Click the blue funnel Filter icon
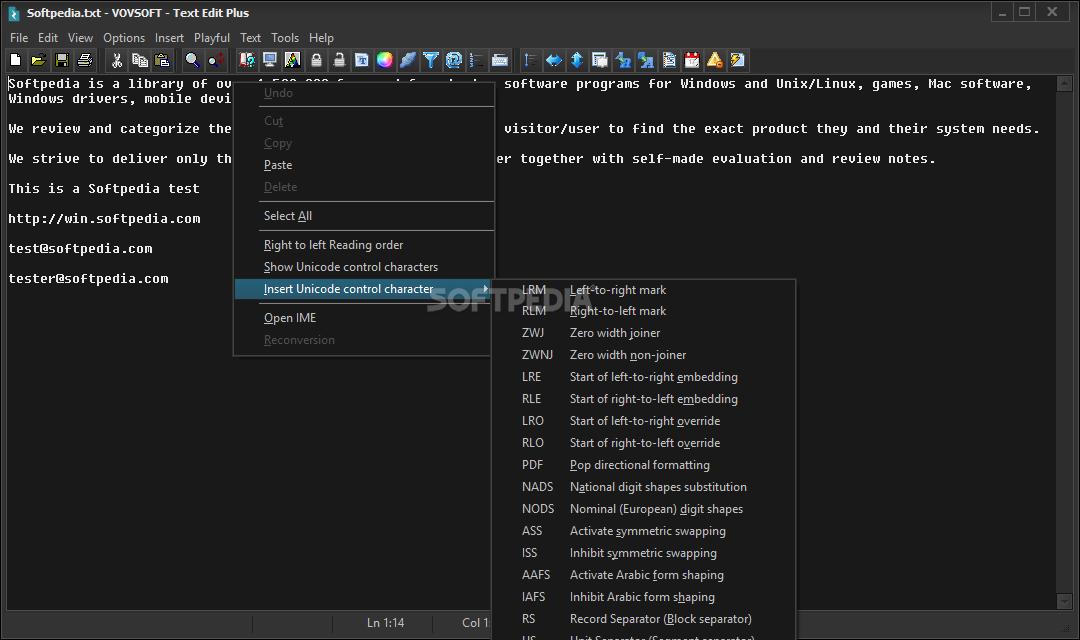This screenshot has height=640, width=1080. coord(431,61)
